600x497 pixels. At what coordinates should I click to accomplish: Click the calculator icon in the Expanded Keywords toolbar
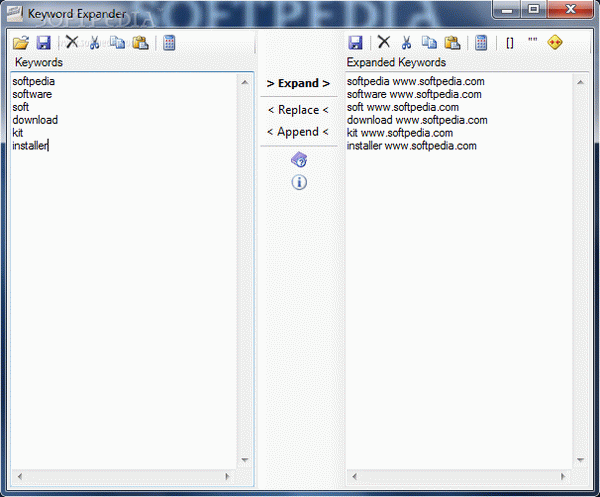tap(481, 42)
